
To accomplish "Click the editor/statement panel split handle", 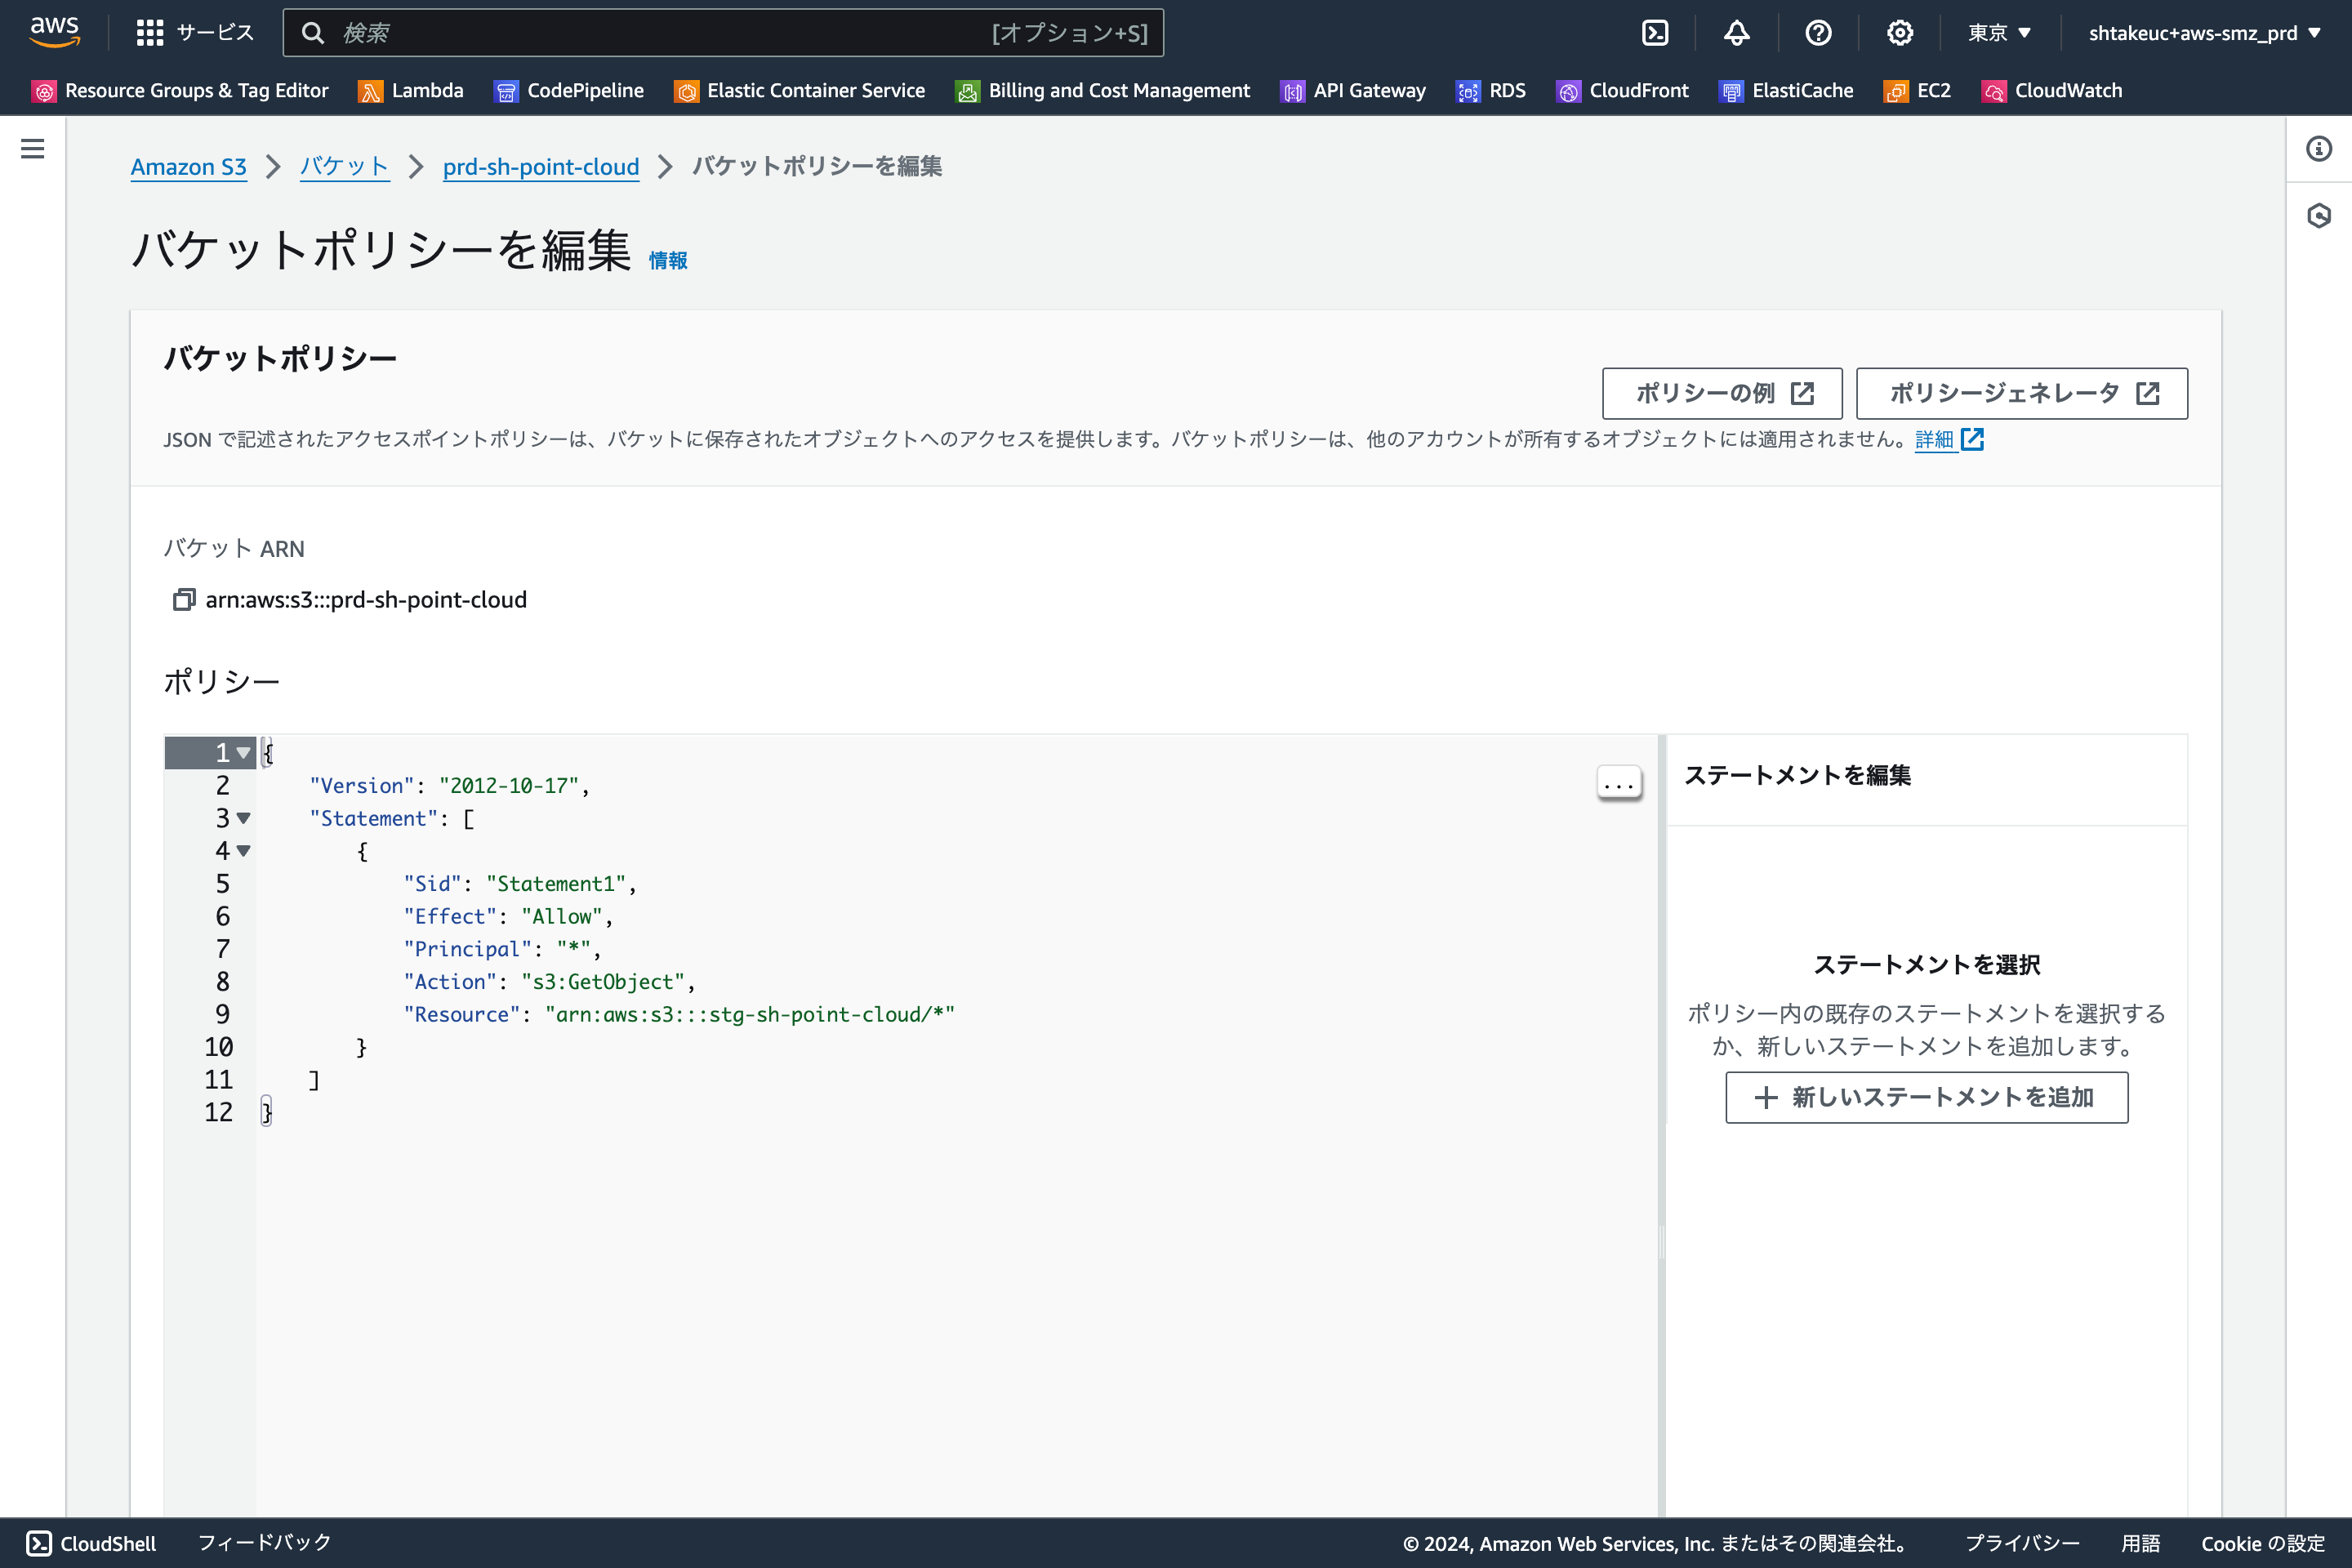I will click(1662, 1243).
